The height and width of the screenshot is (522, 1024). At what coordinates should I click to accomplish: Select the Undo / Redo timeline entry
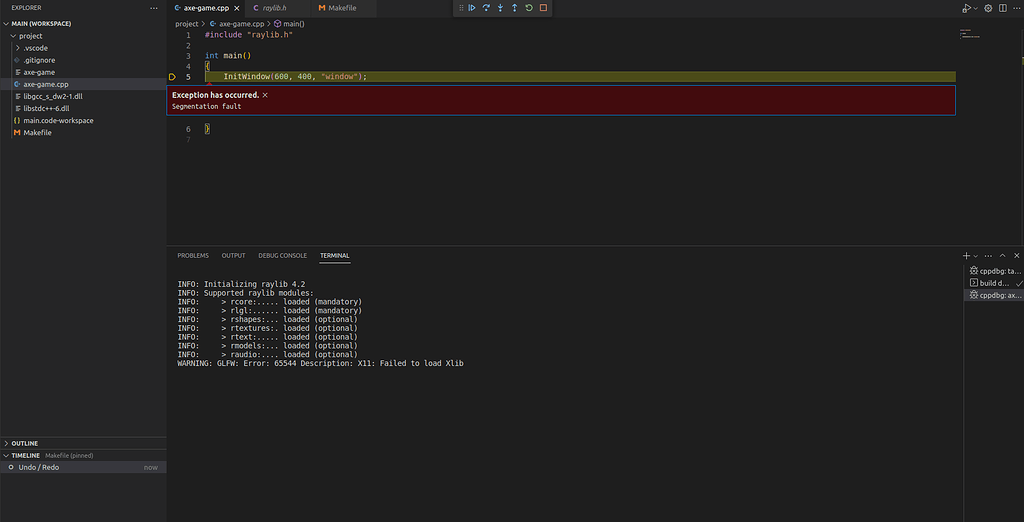click(x=83, y=467)
